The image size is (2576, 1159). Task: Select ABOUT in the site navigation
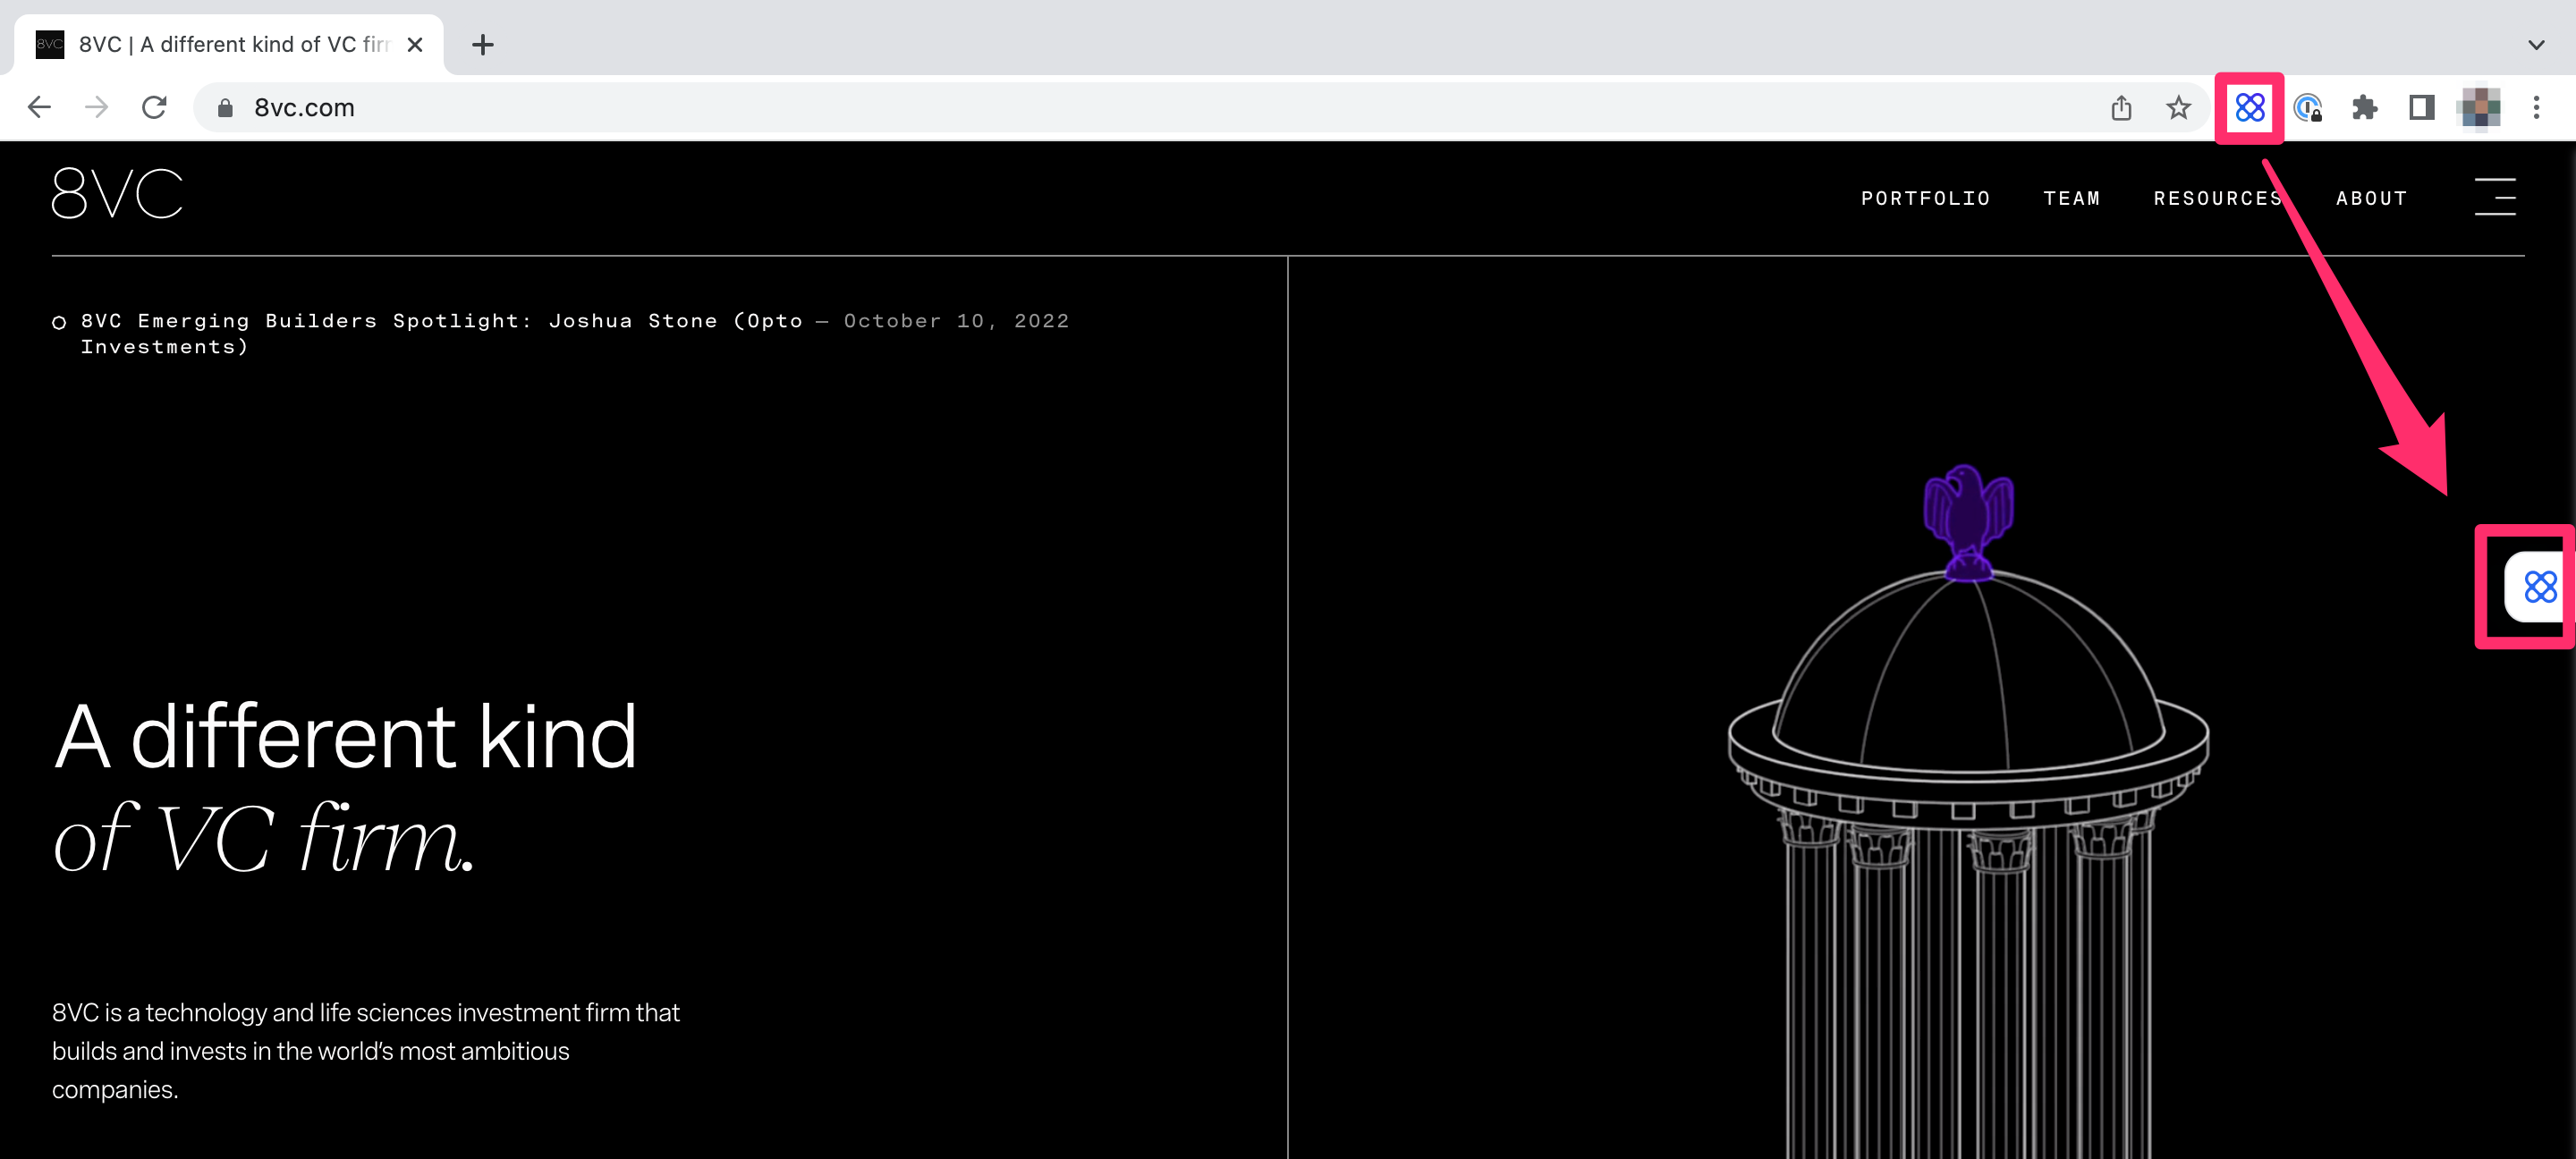pos(2371,198)
